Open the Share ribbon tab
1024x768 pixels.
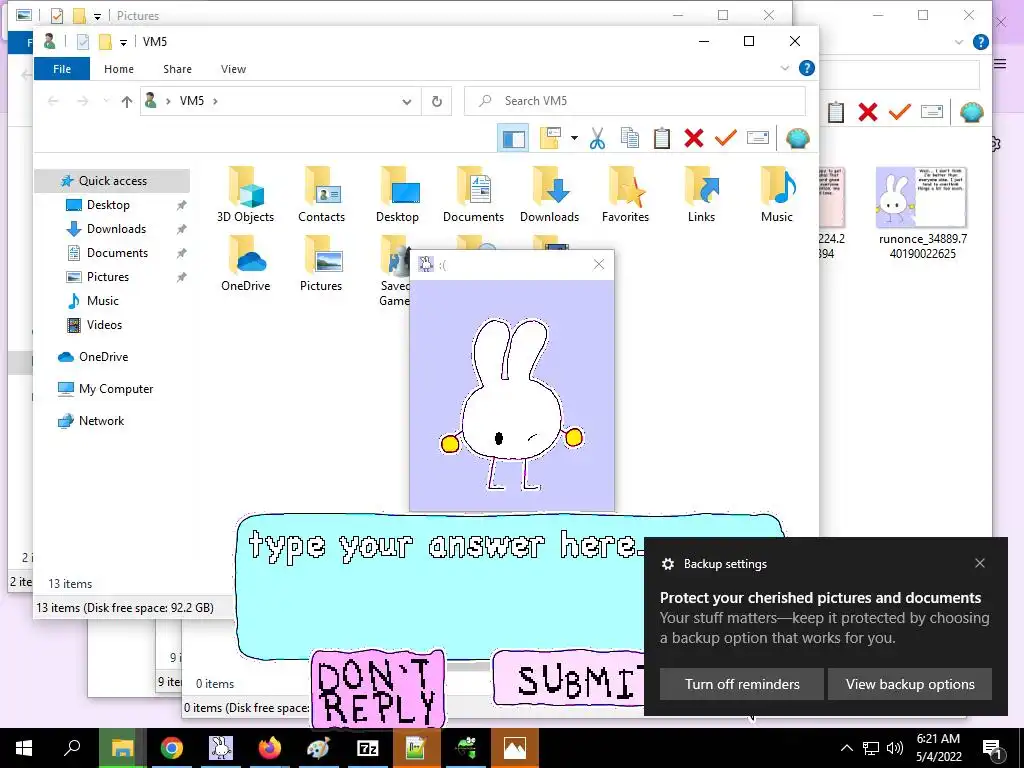[178, 69]
